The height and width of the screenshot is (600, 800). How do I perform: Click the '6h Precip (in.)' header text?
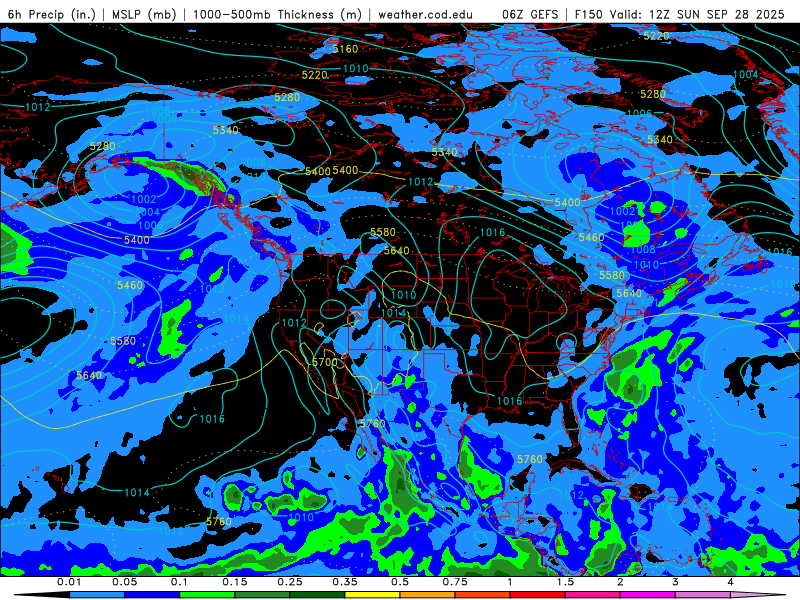click(52, 14)
